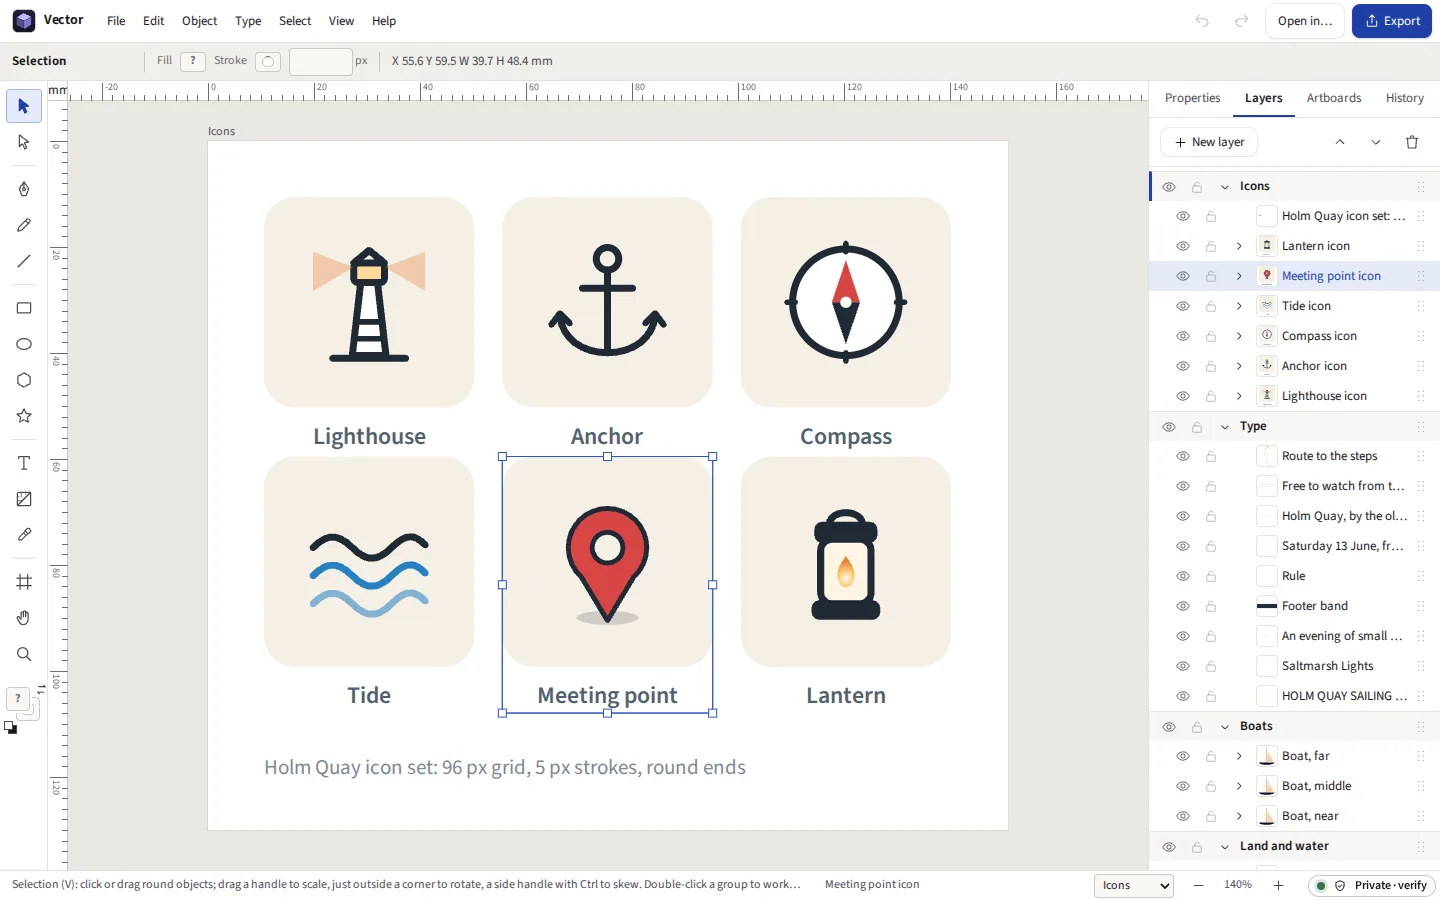Viewport: 1440px width, 900px height.
Task: Click the Undo arrow
Action: (x=1202, y=21)
